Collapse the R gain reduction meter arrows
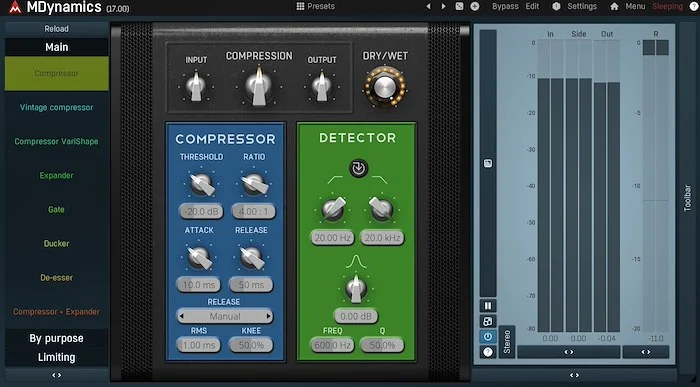The height and width of the screenshot is (387, 700). coord(646,352)
